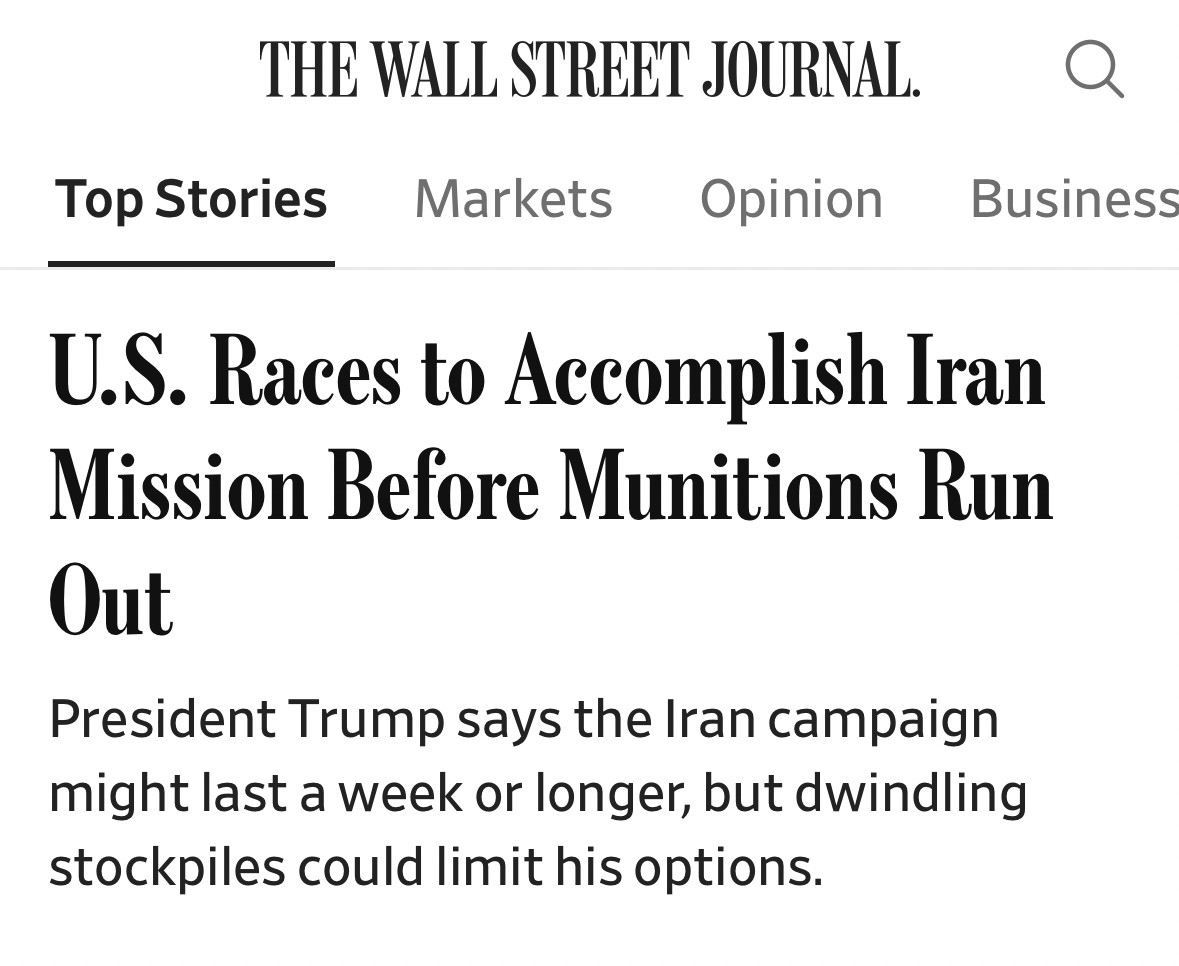This screenshot has width=1179, height=966.
Task: Click the President Trump summary paragraph
Action: pyautogui.click(x=537, y=793)
